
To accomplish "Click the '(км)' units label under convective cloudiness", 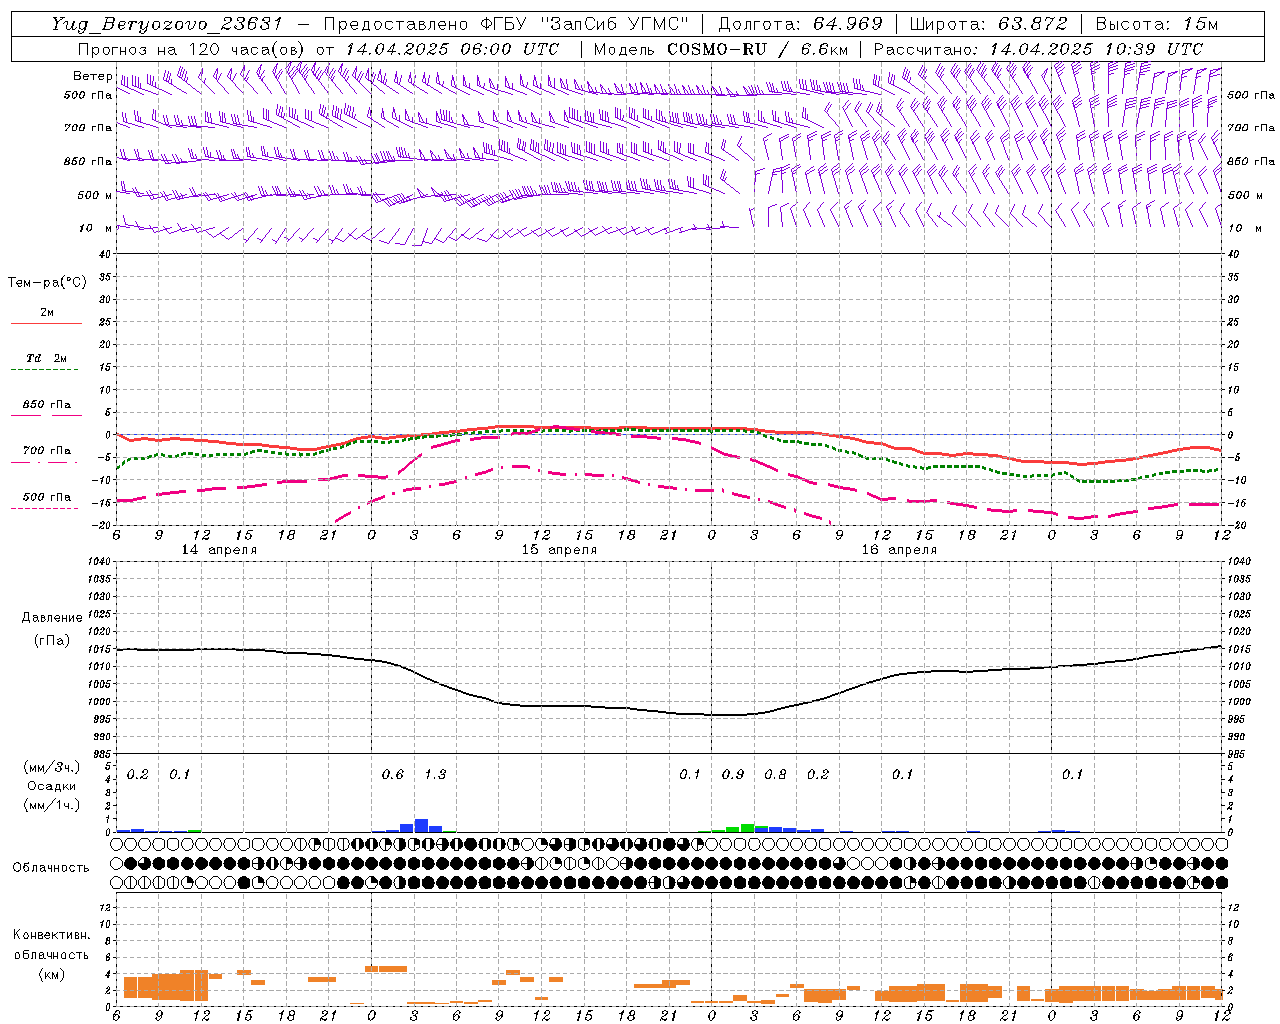I will [x=51, y=975].
